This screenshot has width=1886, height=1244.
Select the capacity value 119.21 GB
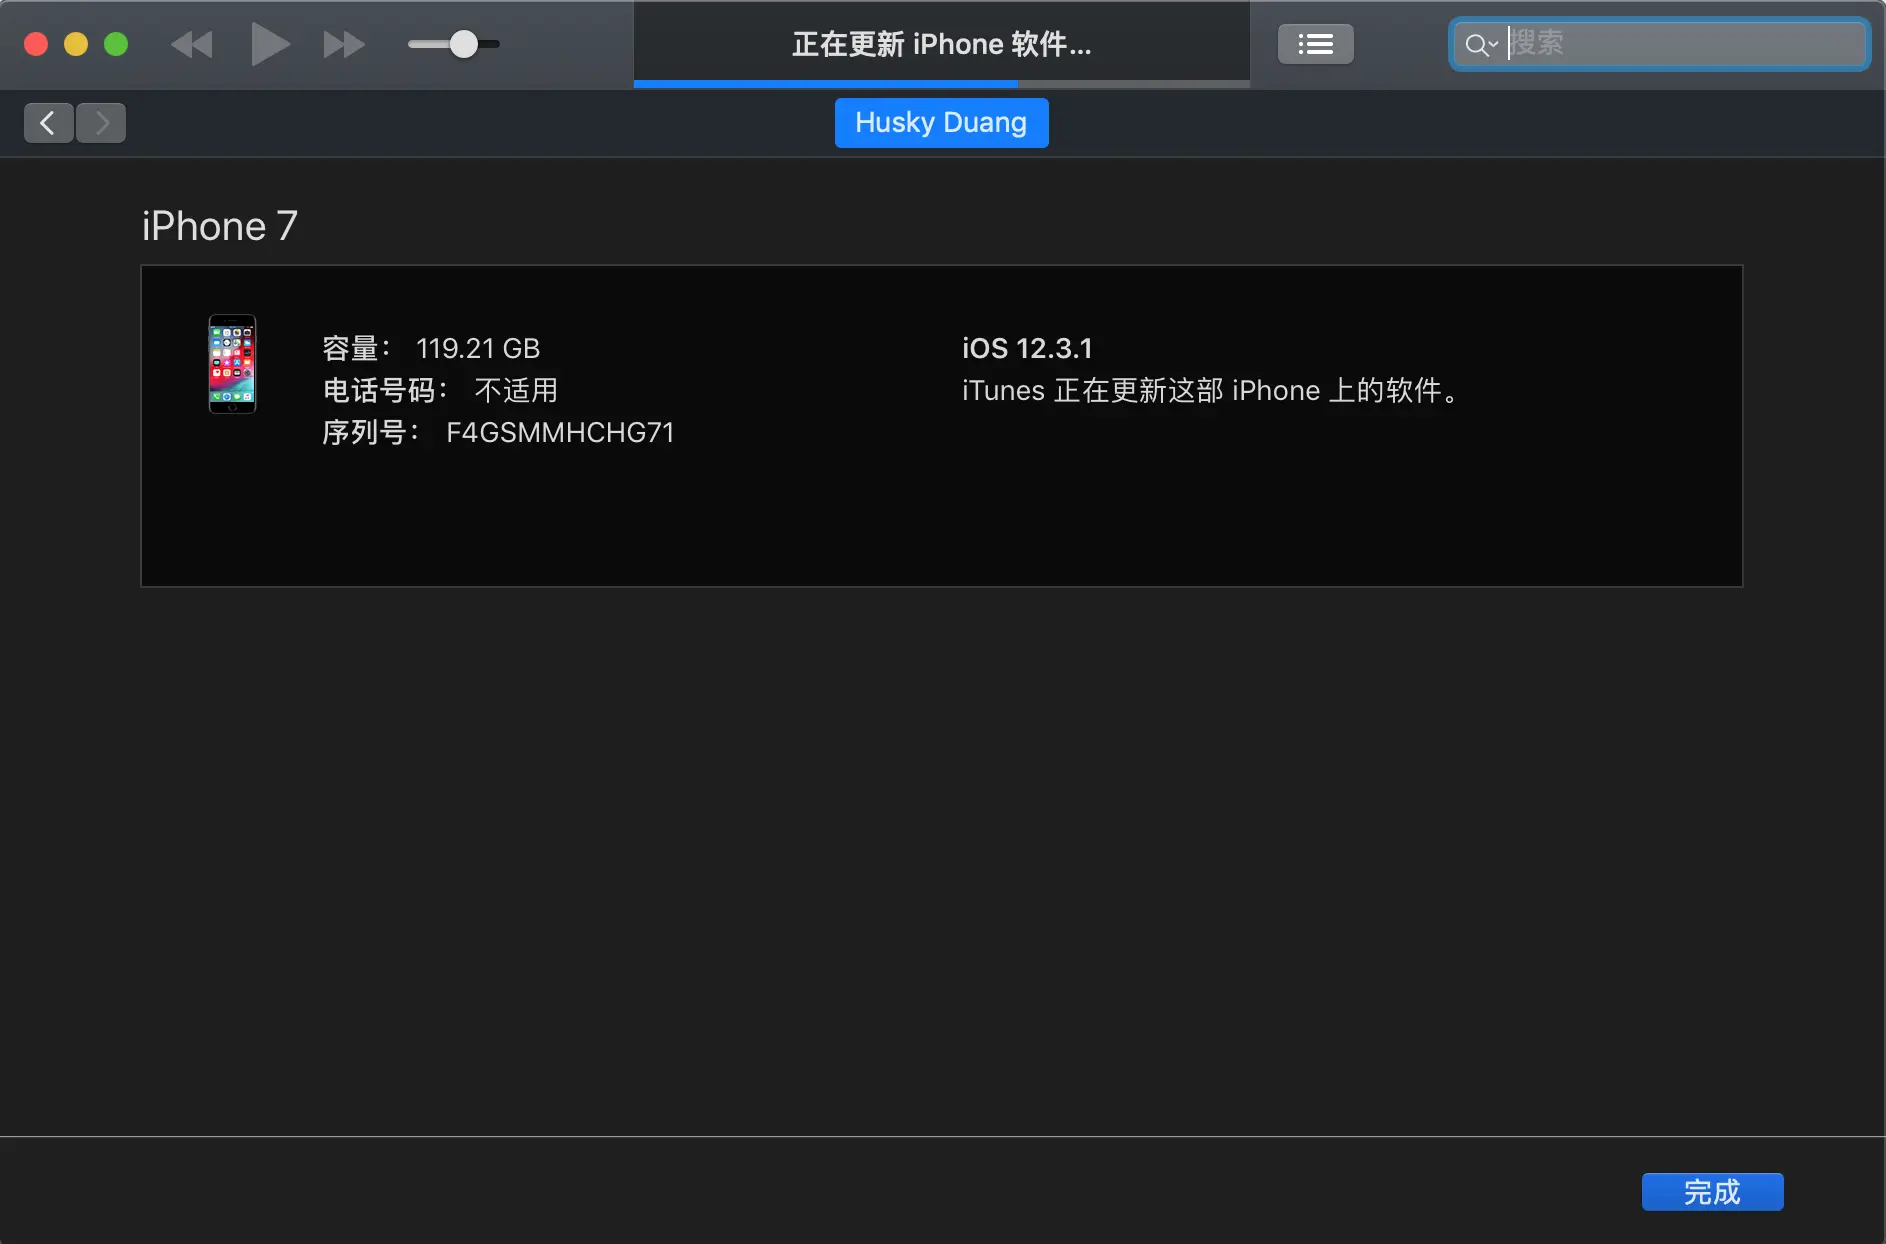click(x=478, y=348)
